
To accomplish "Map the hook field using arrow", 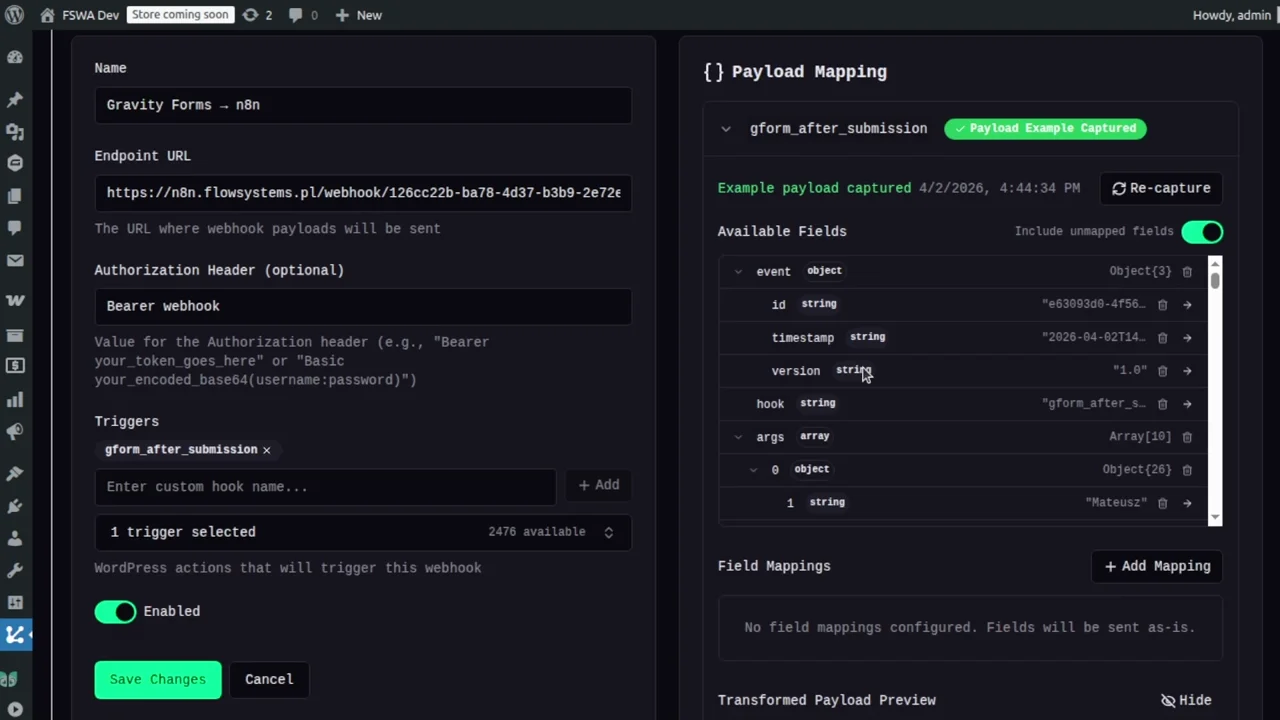I will tap(1187, 404).
